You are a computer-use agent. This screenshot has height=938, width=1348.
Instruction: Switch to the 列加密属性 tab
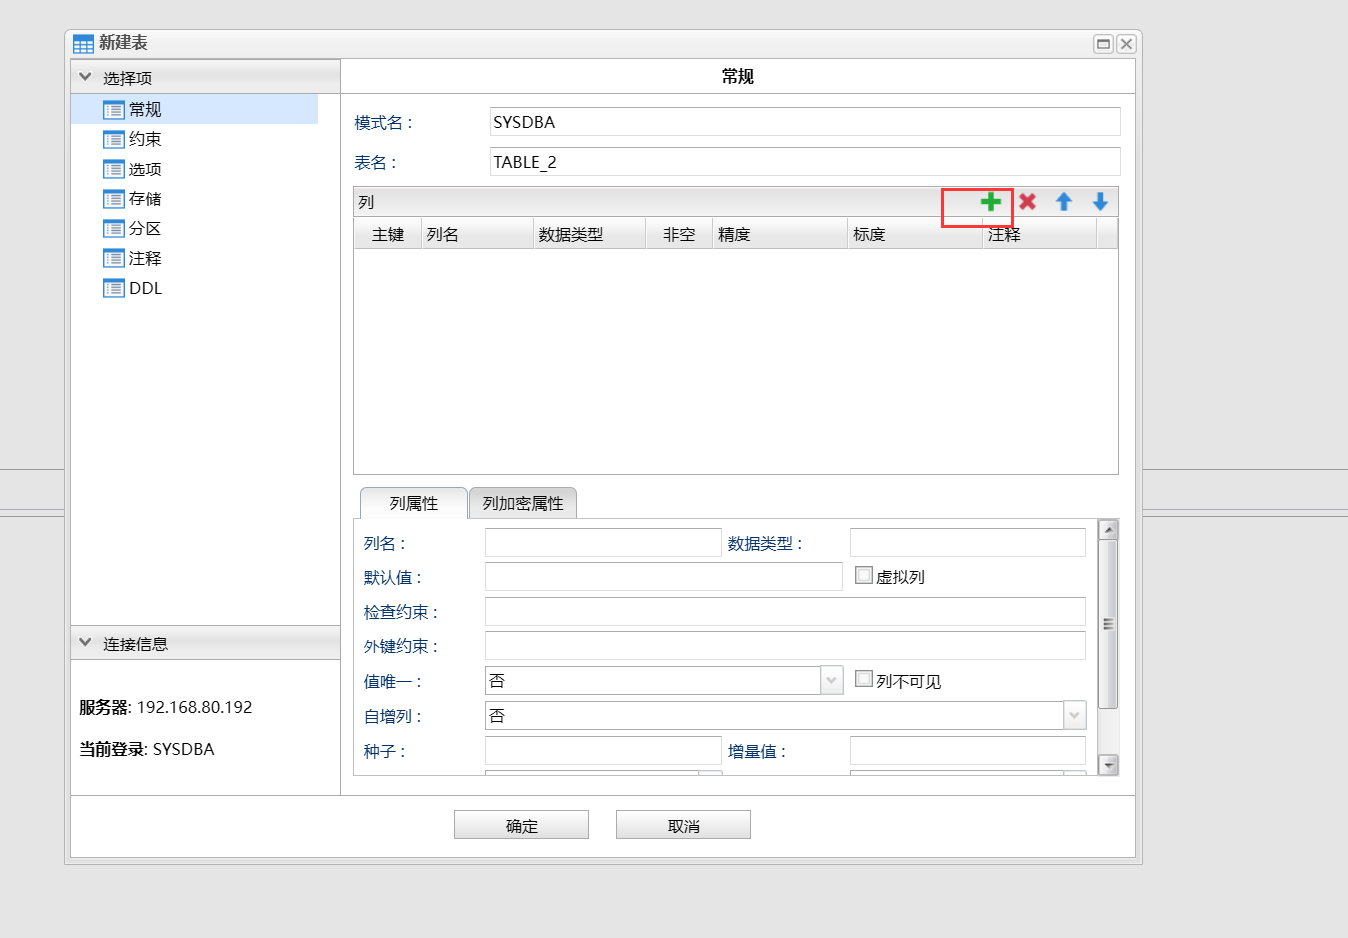pos(522,502)
